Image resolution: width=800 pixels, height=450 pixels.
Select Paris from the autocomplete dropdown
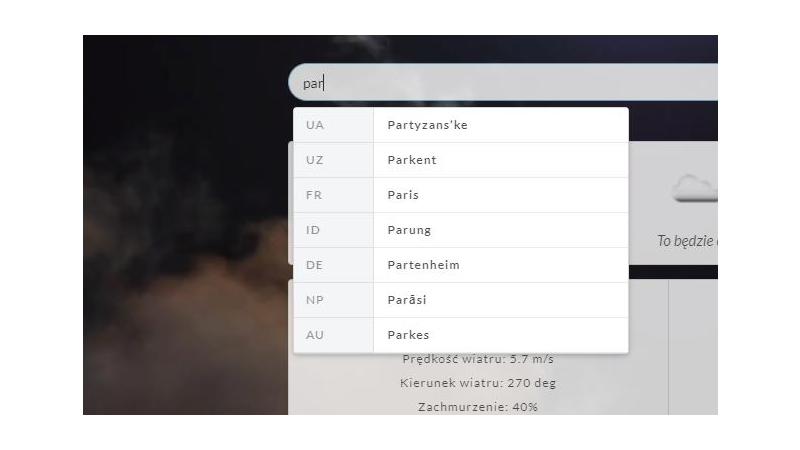(461, 195)
